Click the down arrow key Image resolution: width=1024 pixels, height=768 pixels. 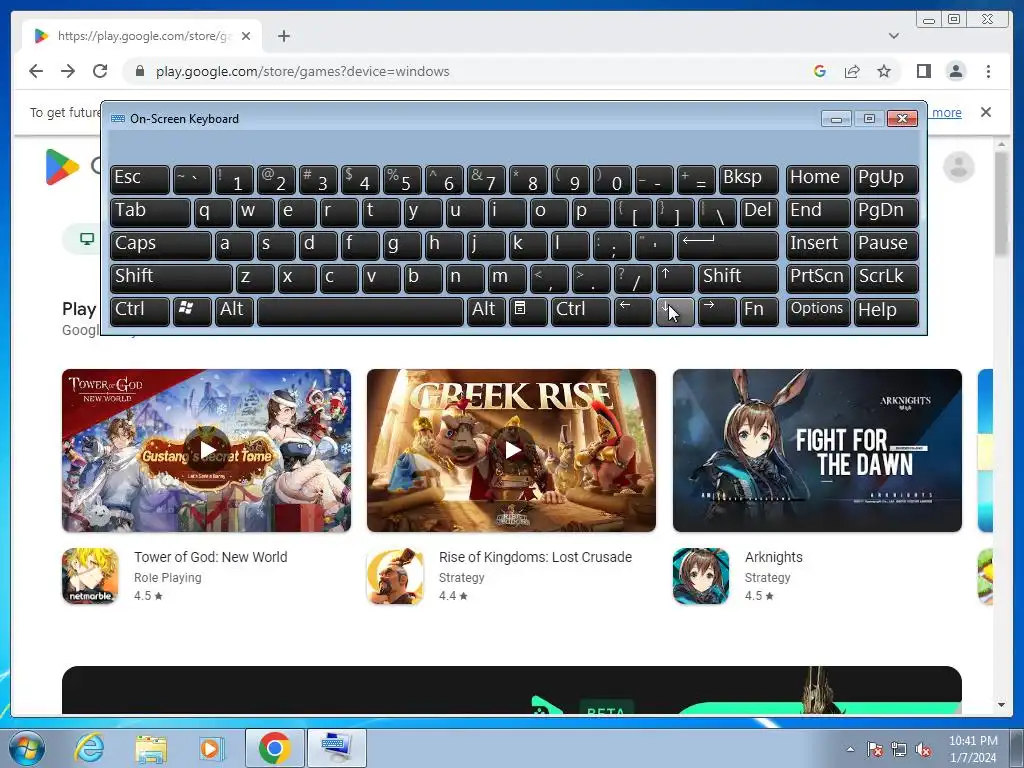[675, 311]
